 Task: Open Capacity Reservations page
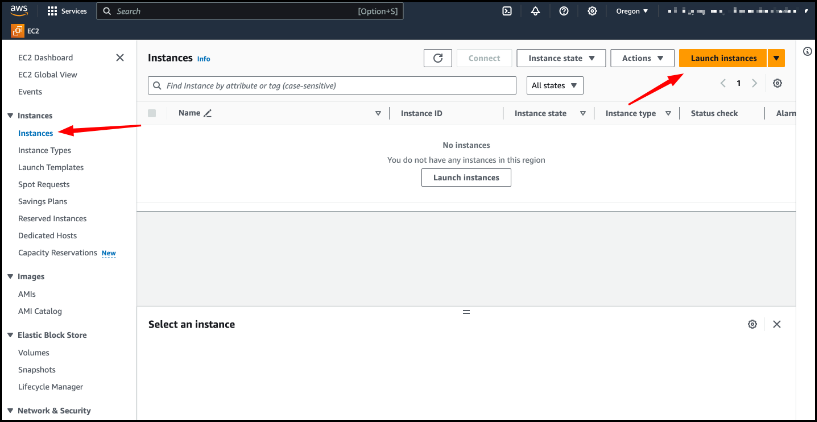point(58,253)
